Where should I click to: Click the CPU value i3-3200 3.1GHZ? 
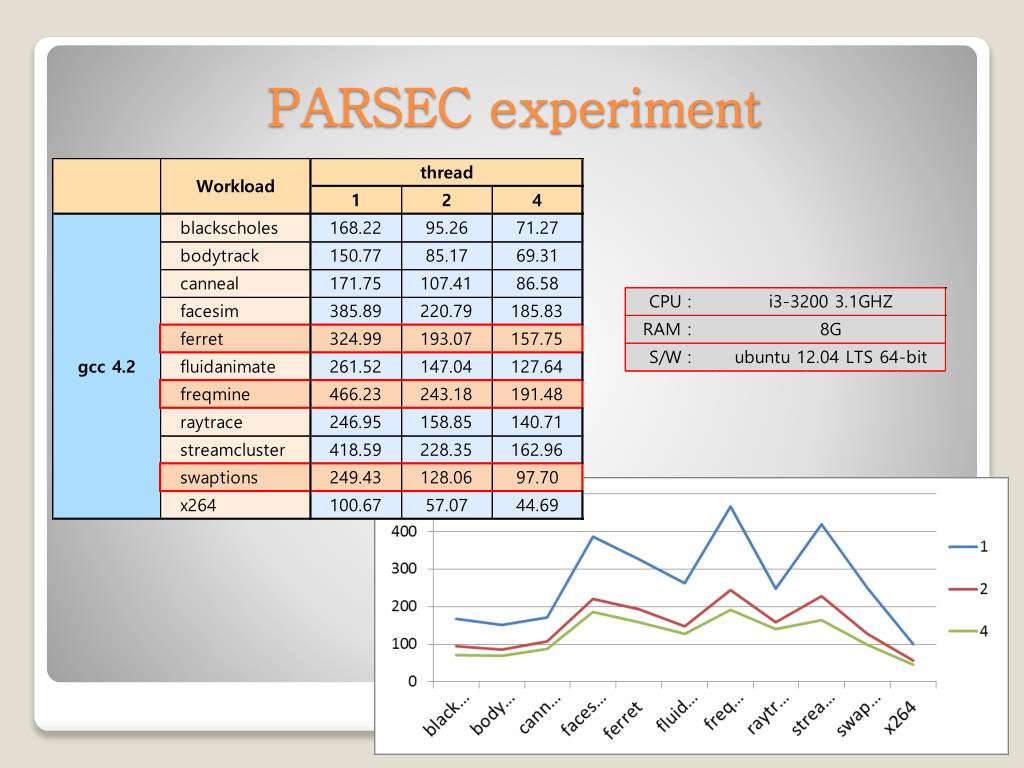(x=830, y=301)
